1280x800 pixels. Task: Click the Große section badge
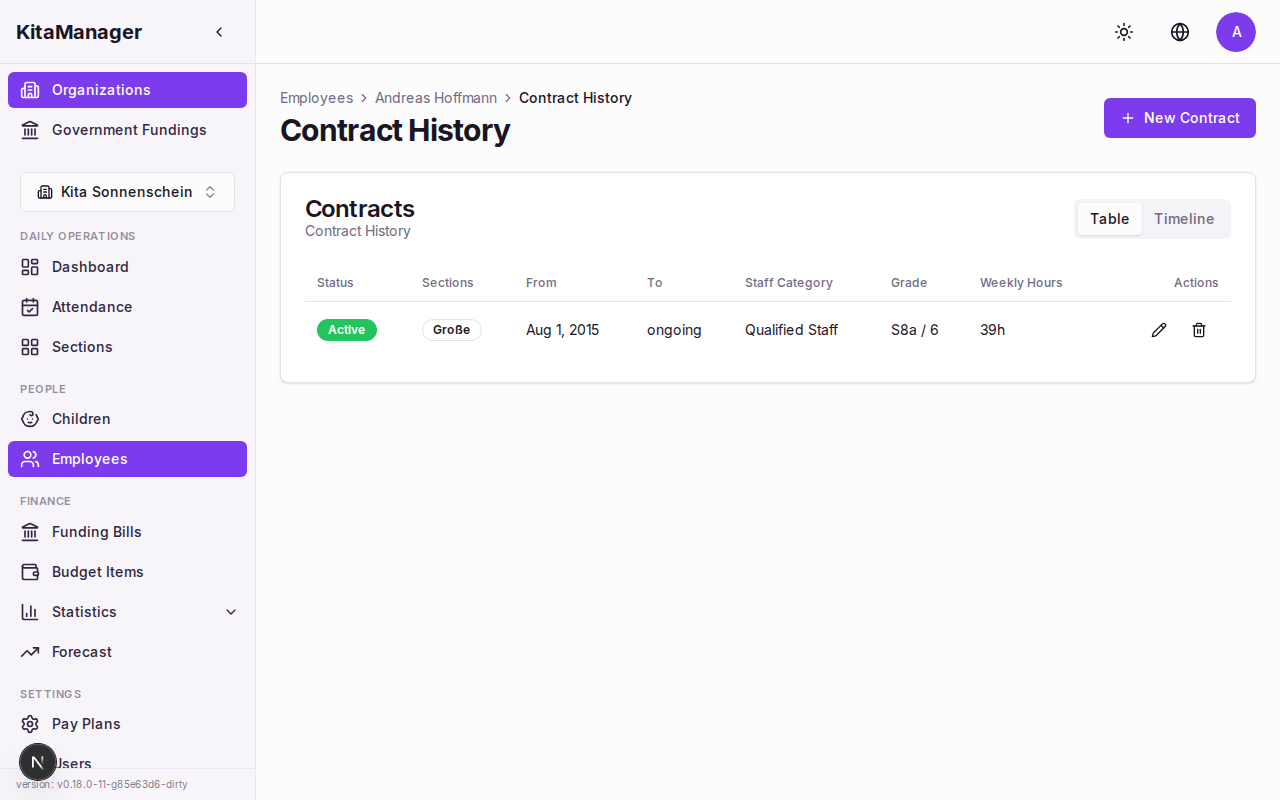(x=451, y=330)
